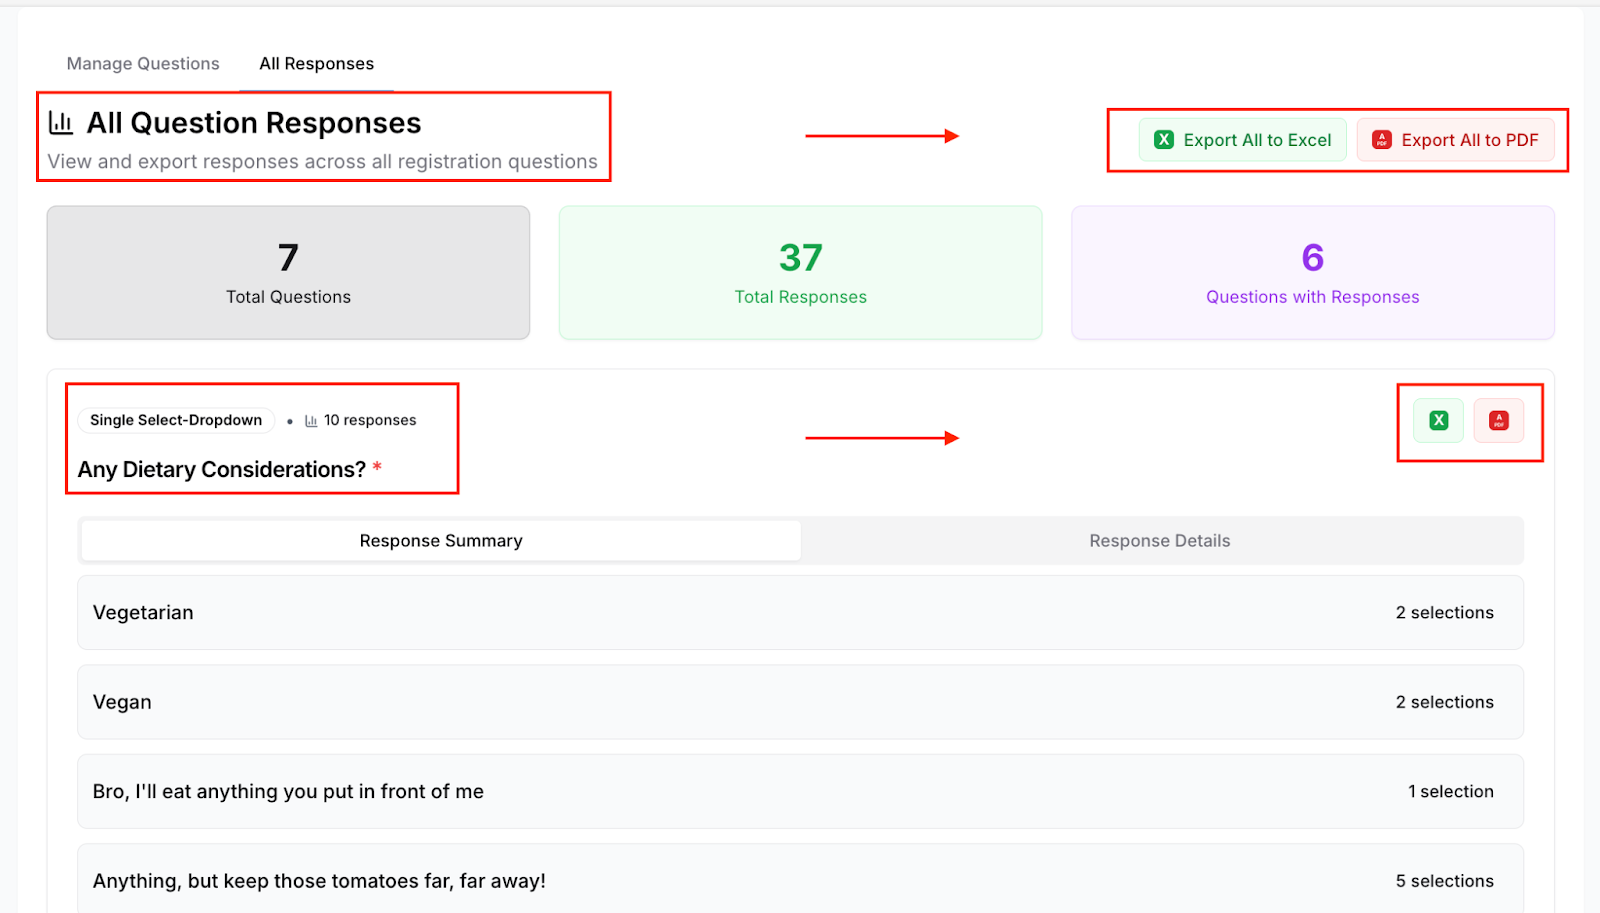Click the 5 selections count label
Viewport: 1600px width, 913px height.
[1444, 881]
